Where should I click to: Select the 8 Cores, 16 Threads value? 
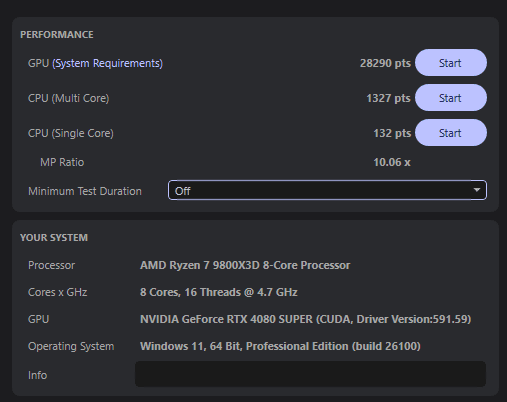pyautogui.click(x=219, y=292)
